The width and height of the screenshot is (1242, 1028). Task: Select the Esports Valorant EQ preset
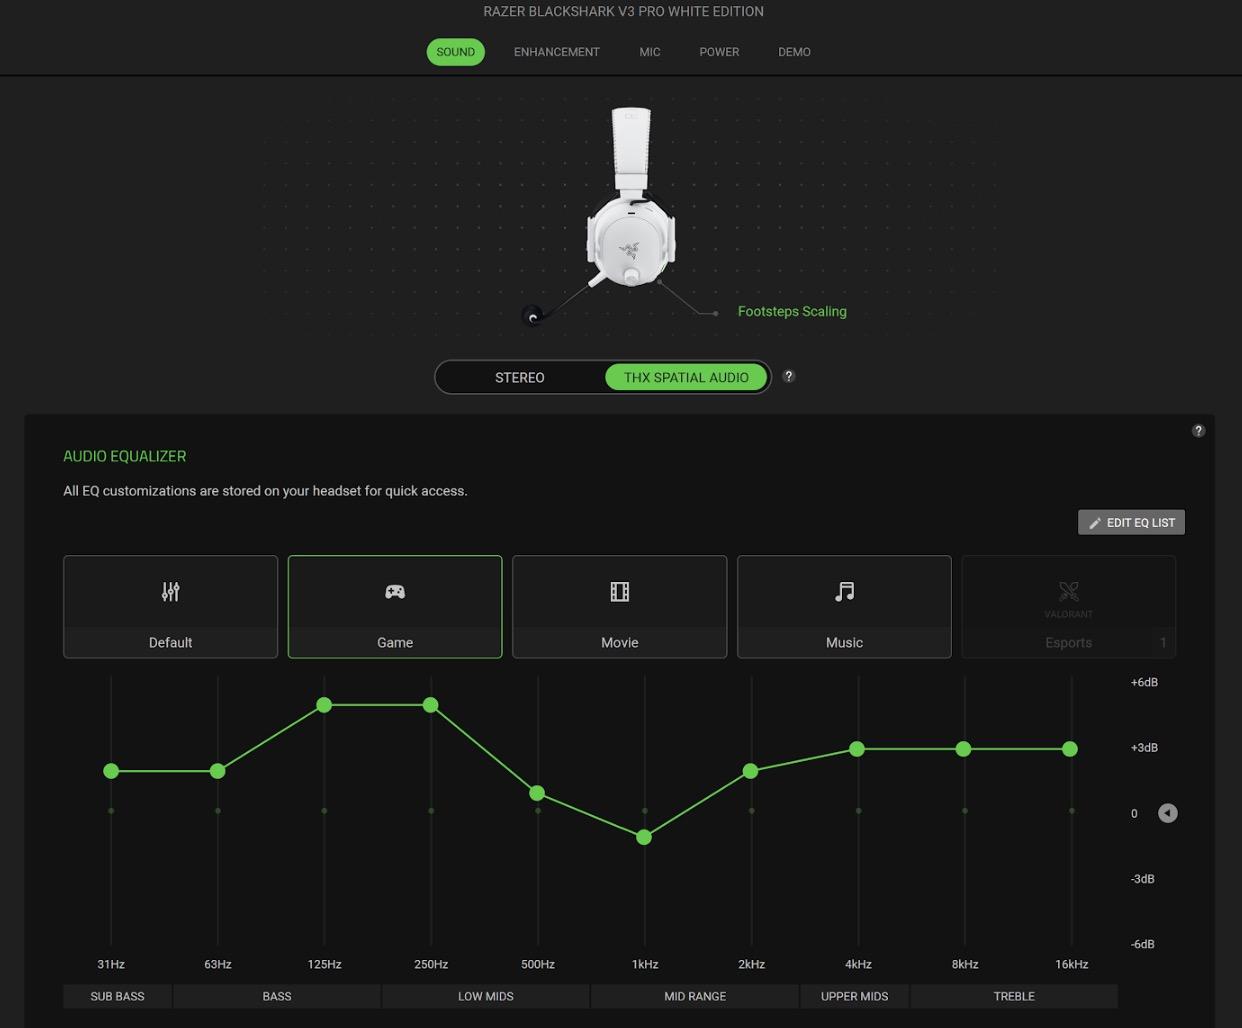pos(1068,607)
